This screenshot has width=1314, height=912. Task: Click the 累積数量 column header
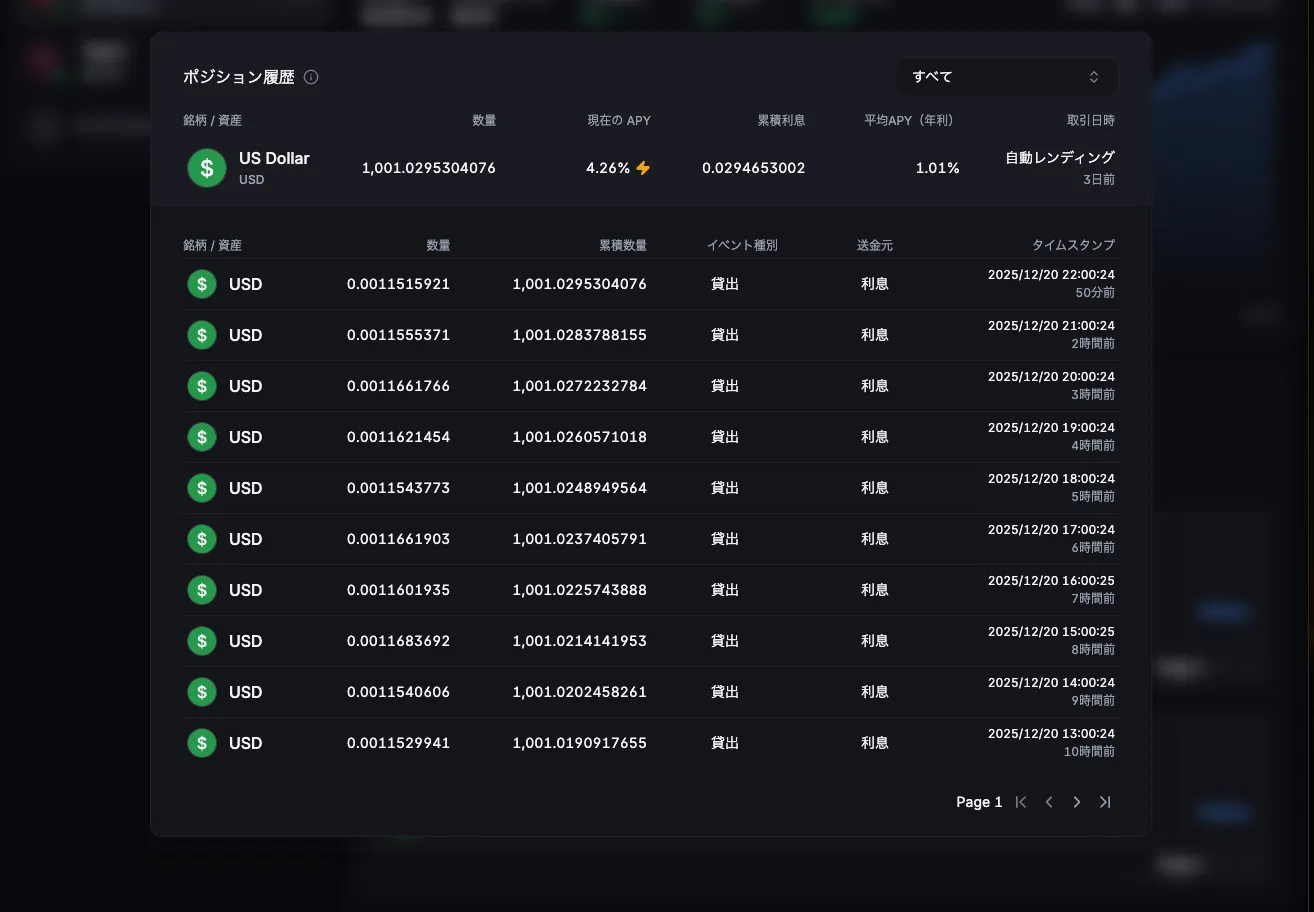[622, 245]
